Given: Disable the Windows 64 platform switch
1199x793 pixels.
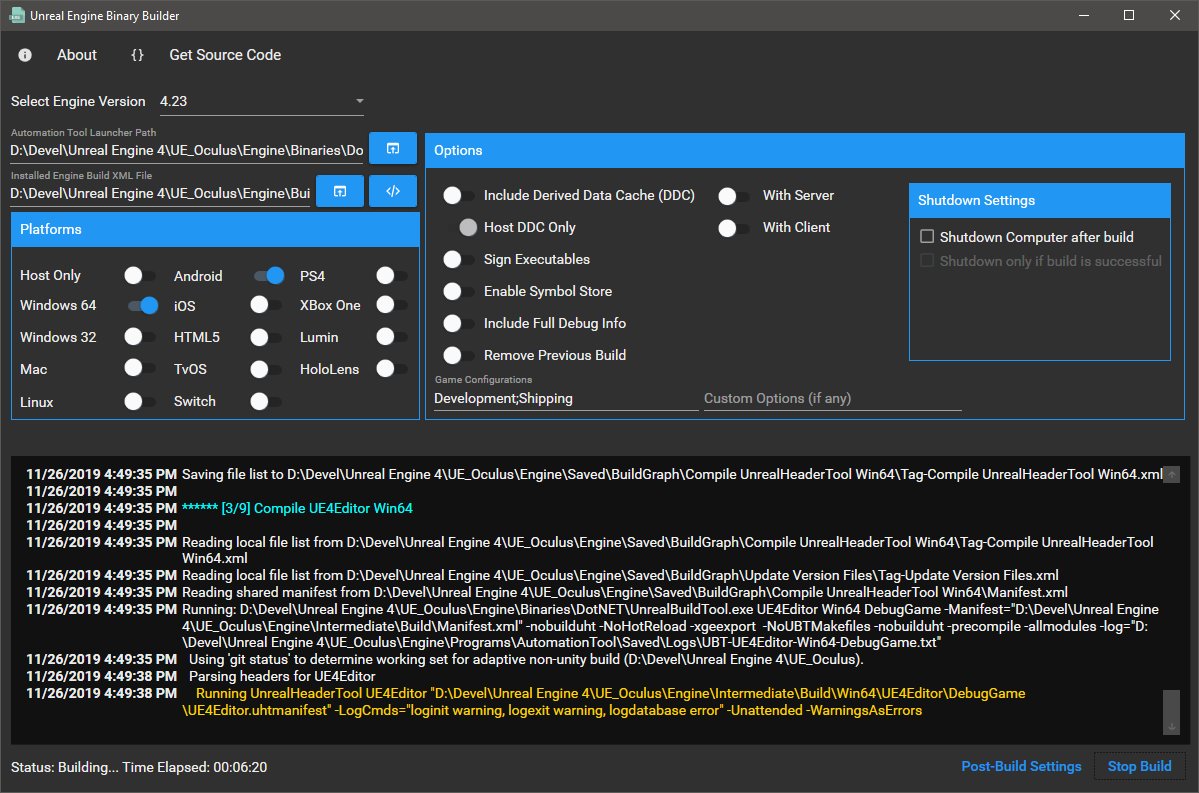Looking at the screenshot, I should tap(142, 306).
